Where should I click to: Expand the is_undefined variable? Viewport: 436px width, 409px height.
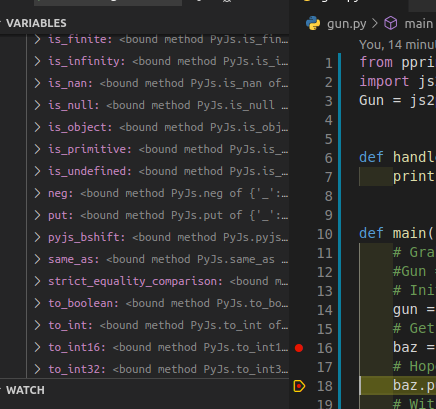click(37, 171)
